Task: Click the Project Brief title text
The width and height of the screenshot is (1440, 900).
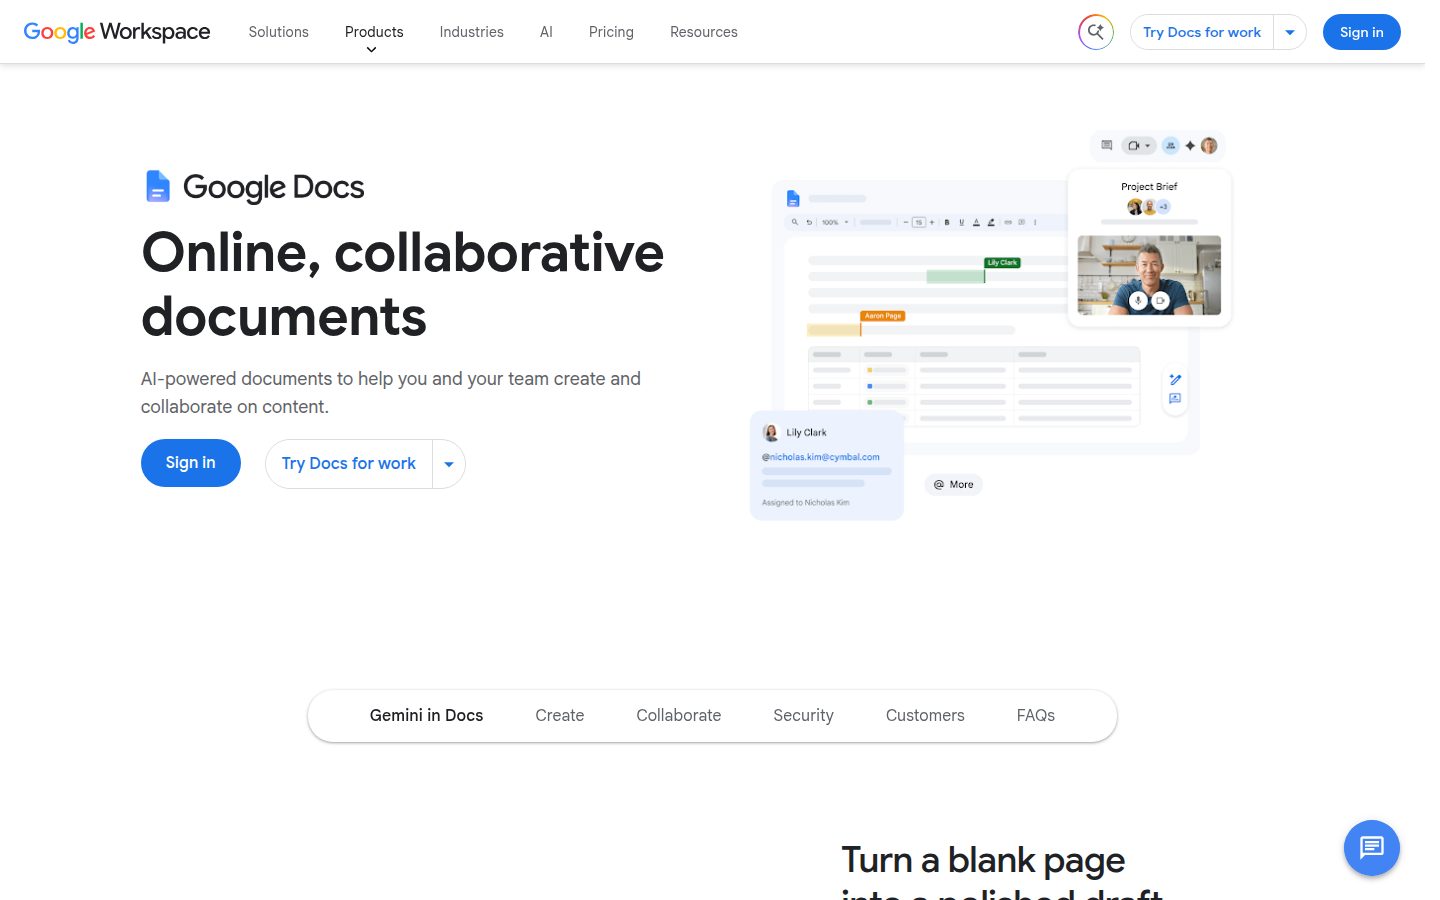Action: click(x=1149, y=187)
